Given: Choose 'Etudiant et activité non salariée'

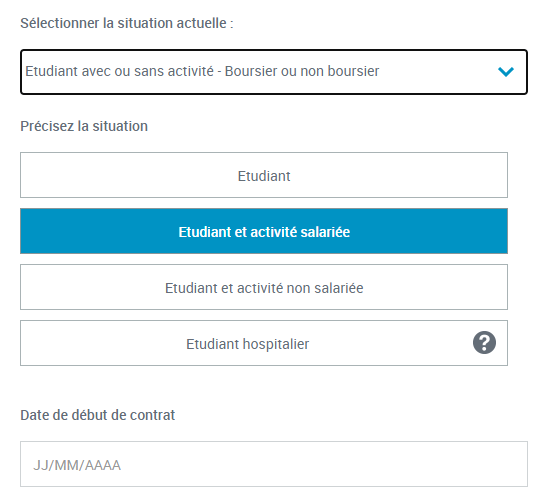Looking at the screenshot, I should coord(264,287).
